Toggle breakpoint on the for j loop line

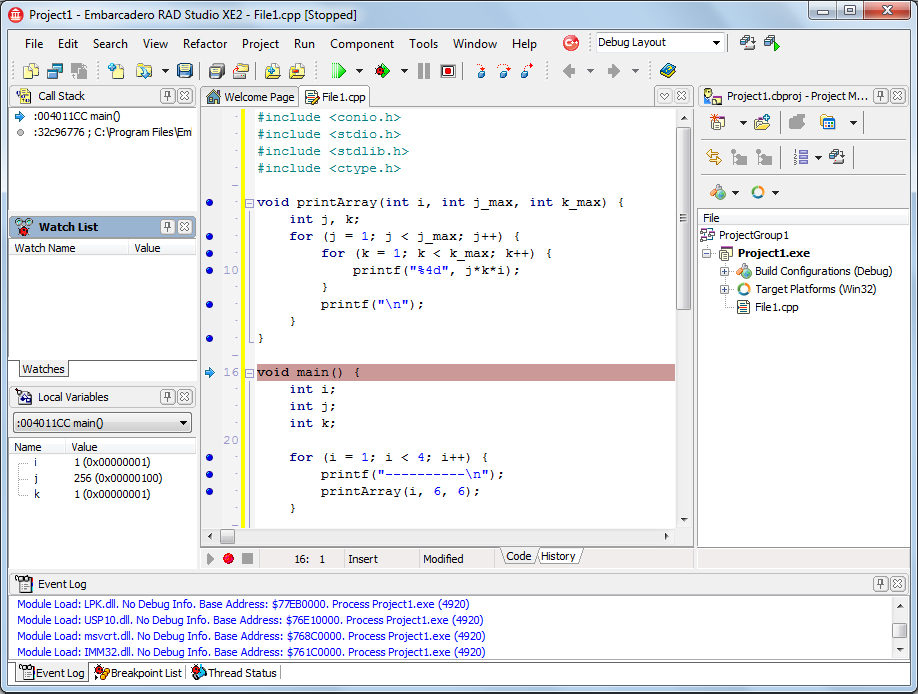pos(210,237)
